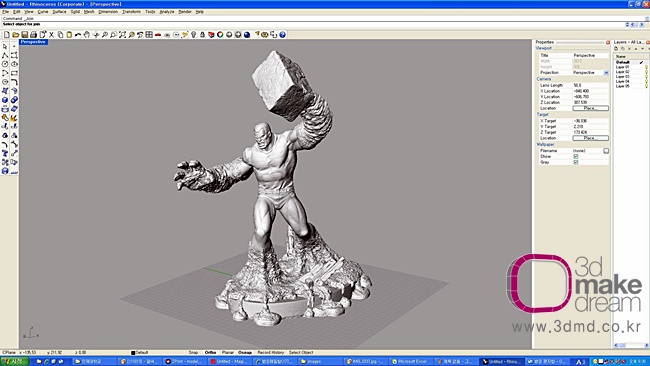650x366 pixels.
Task: Toggle the wallpaper Show checkbox
Action: tap(576, 156)
